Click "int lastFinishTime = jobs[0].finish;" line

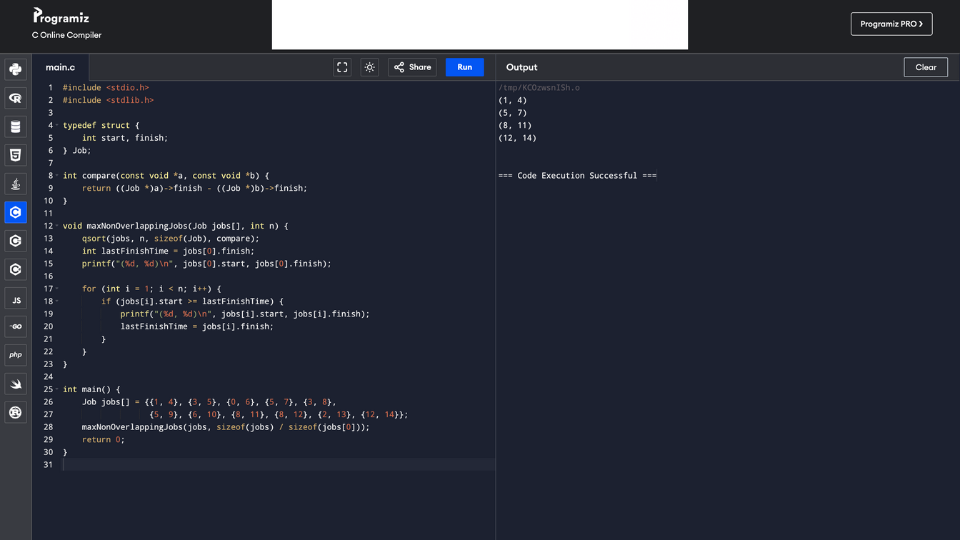point(168,251)
